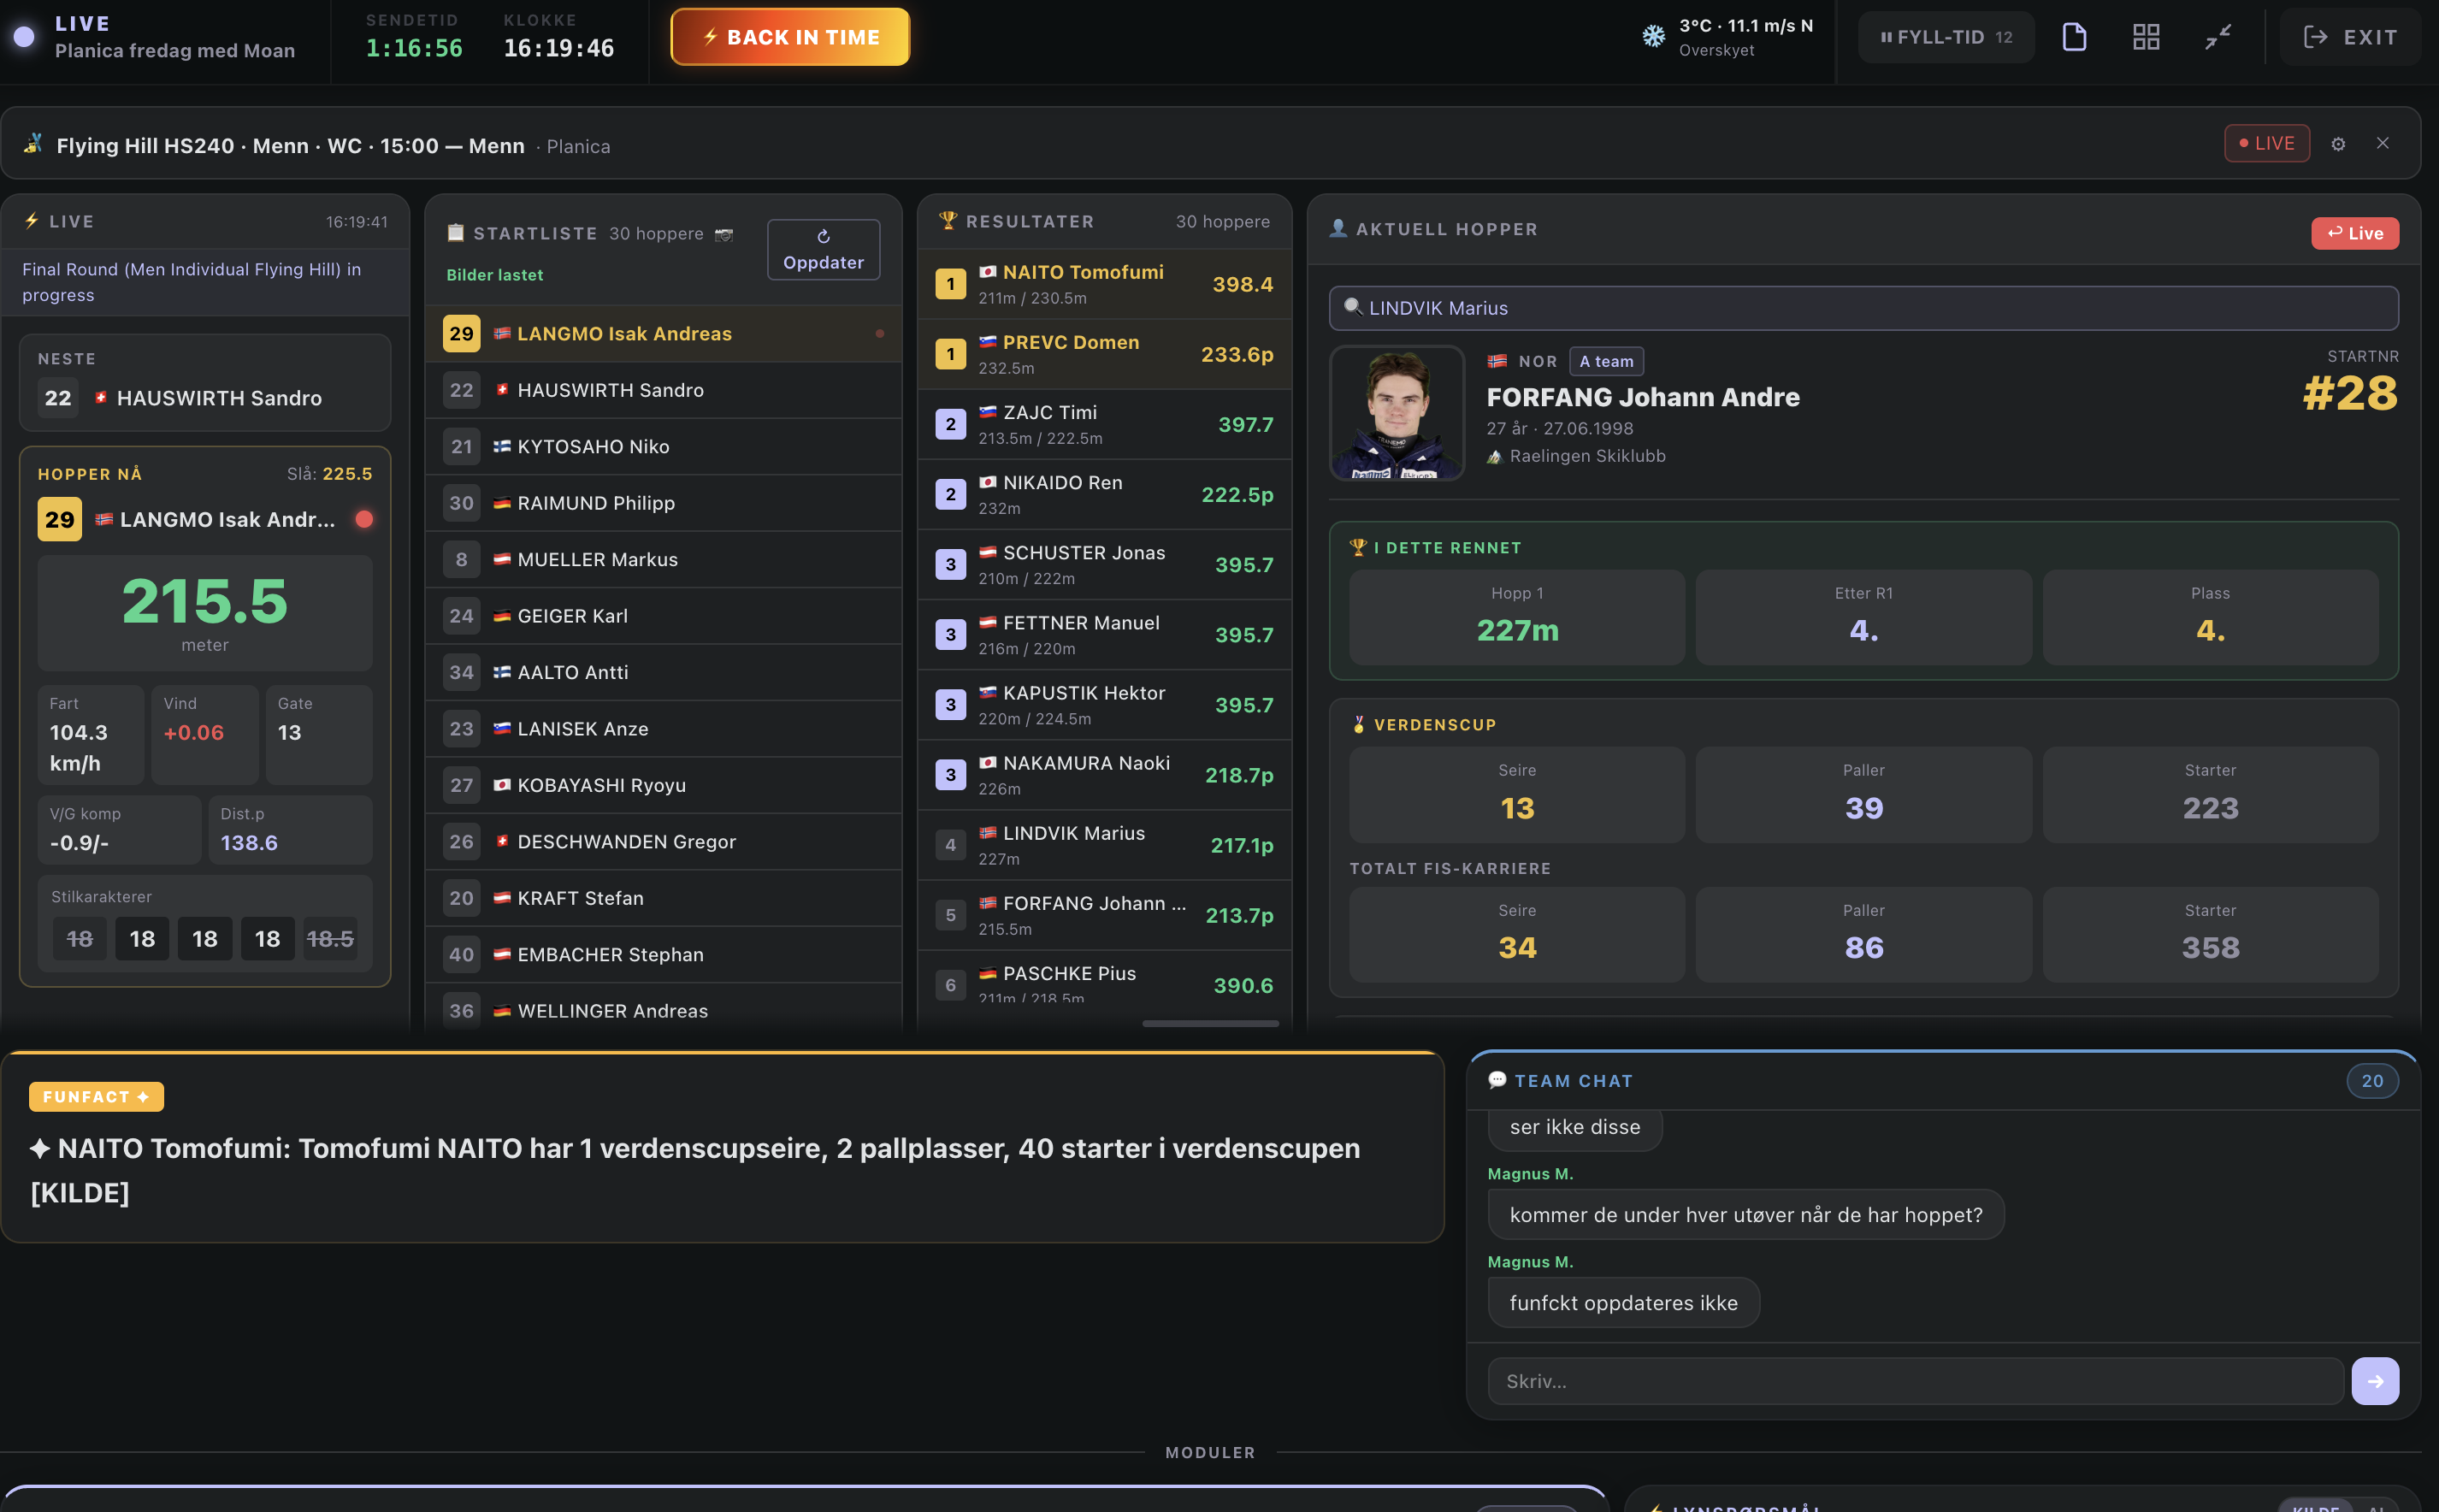Open the grid layout icon
Screen dimensions: 2439x1512
(x=2146, y=37)
